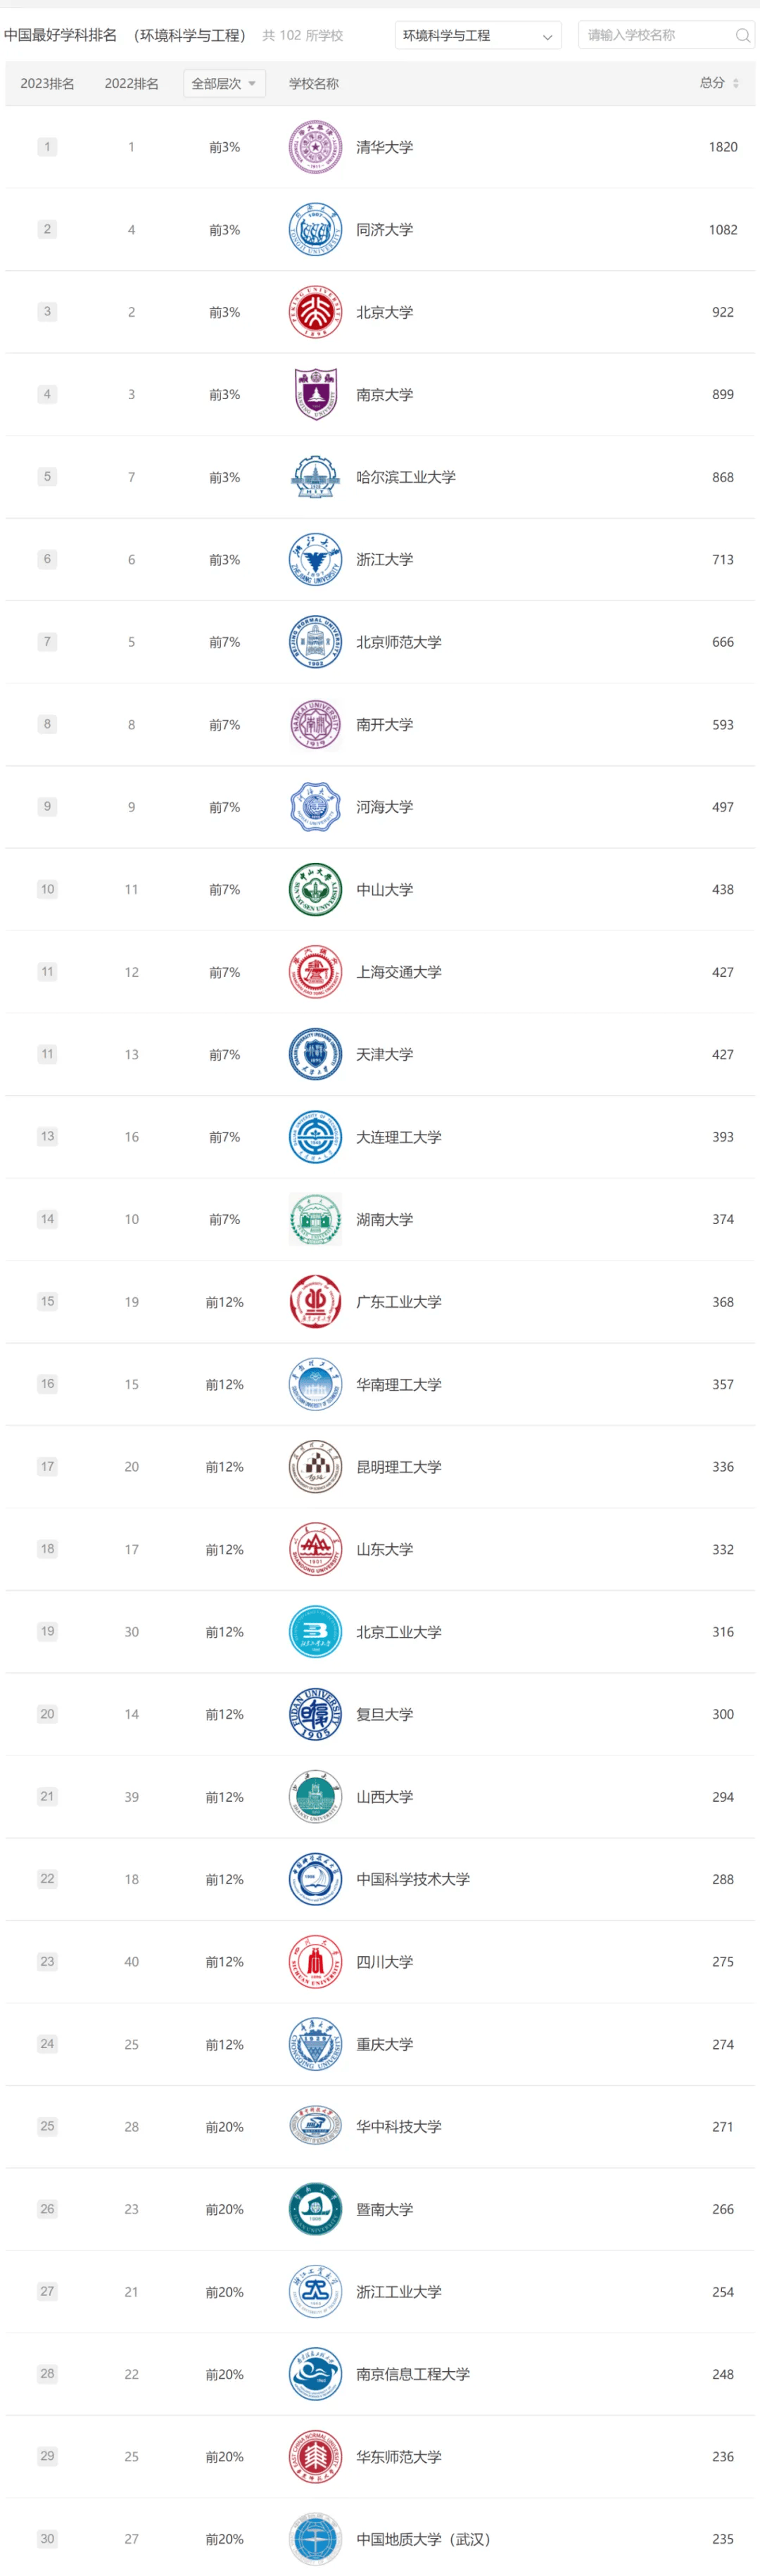Click Peking University's red emblem
Screen dimensions: 760x2576
coord(315,312)
